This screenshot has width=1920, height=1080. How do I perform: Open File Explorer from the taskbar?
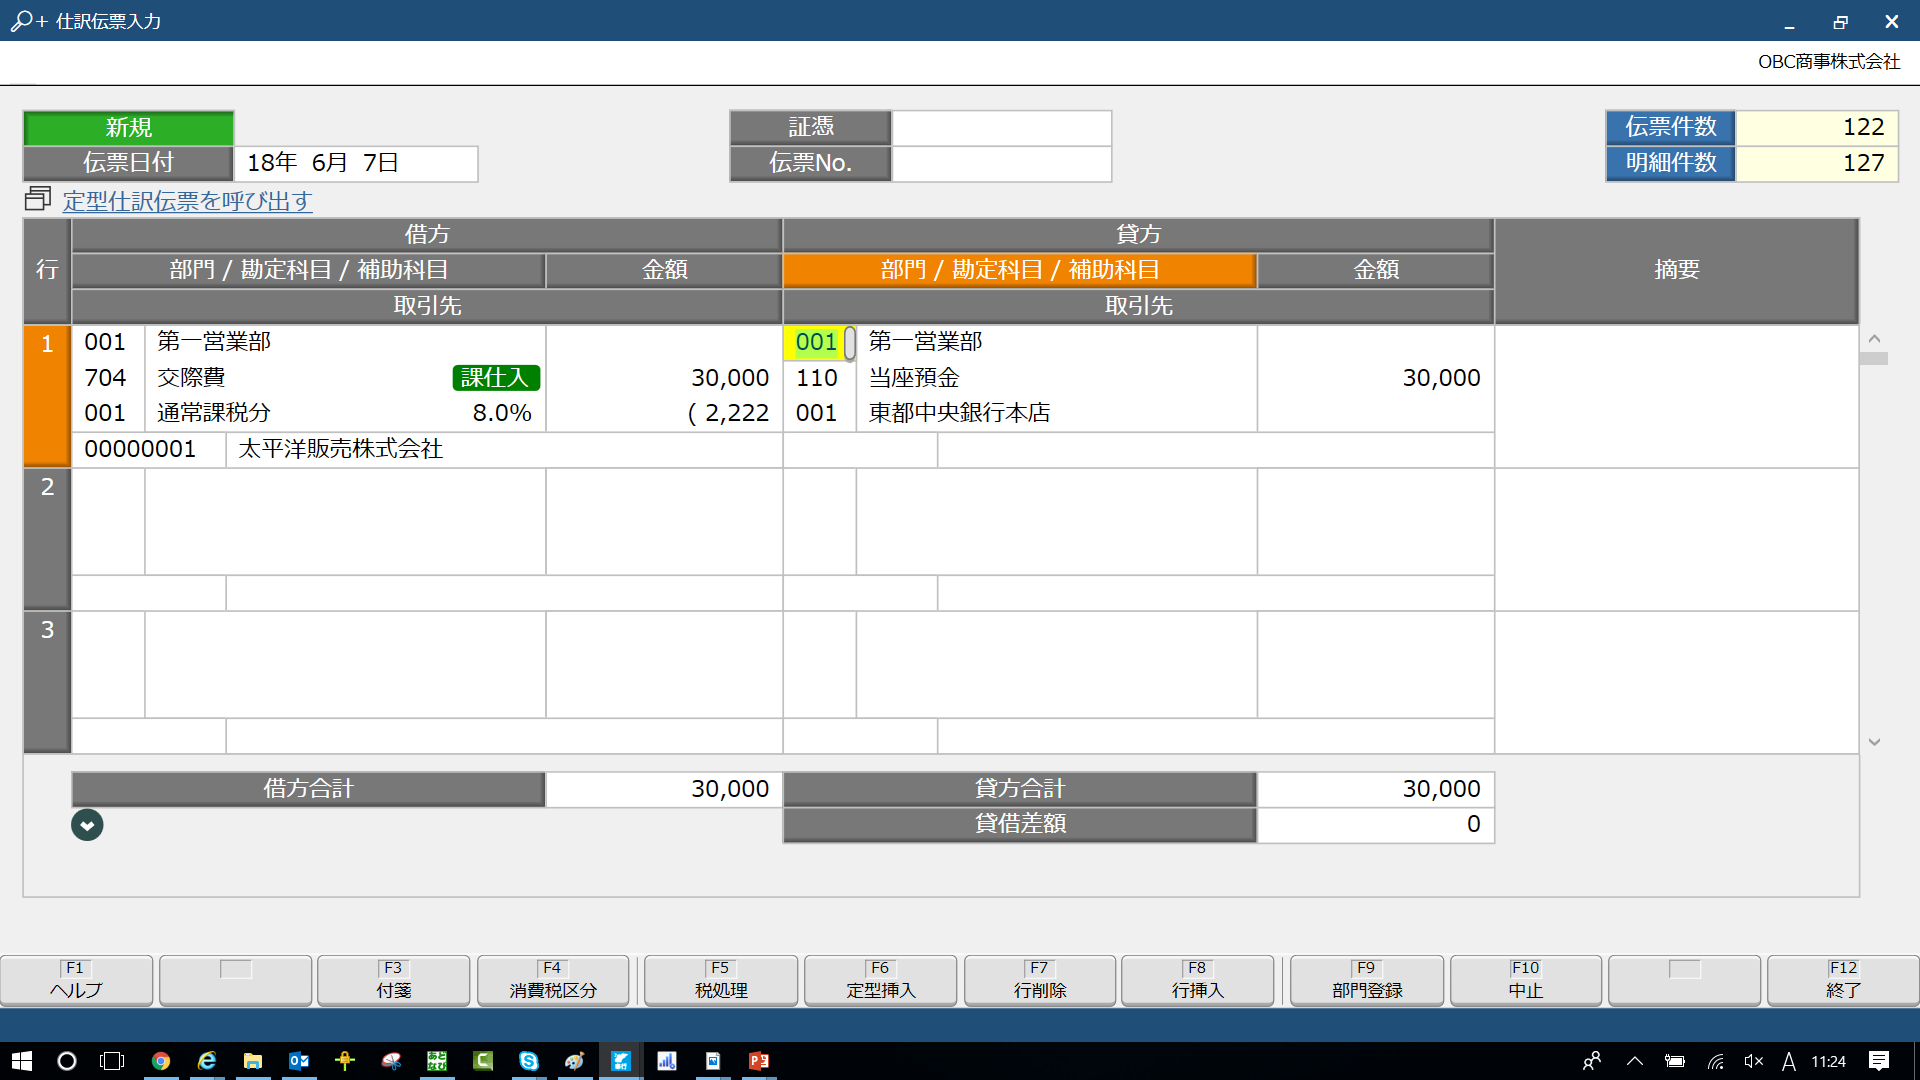pyautogui.click(x=253, y=1061)
